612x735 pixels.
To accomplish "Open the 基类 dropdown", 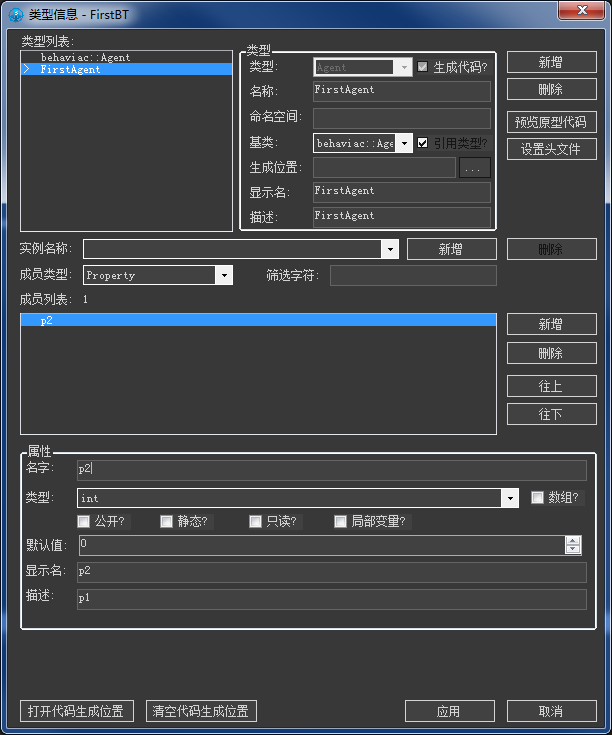I will tap(405, 143).
